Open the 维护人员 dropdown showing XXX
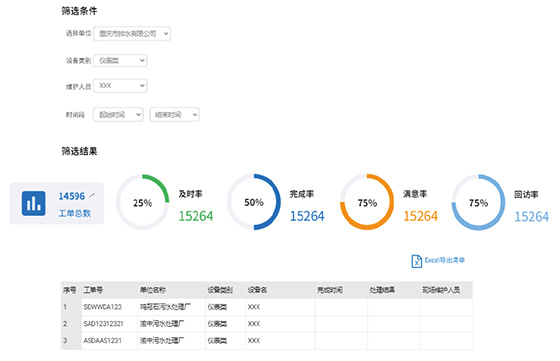Screen dimensions: 560x361 point(120,86)
